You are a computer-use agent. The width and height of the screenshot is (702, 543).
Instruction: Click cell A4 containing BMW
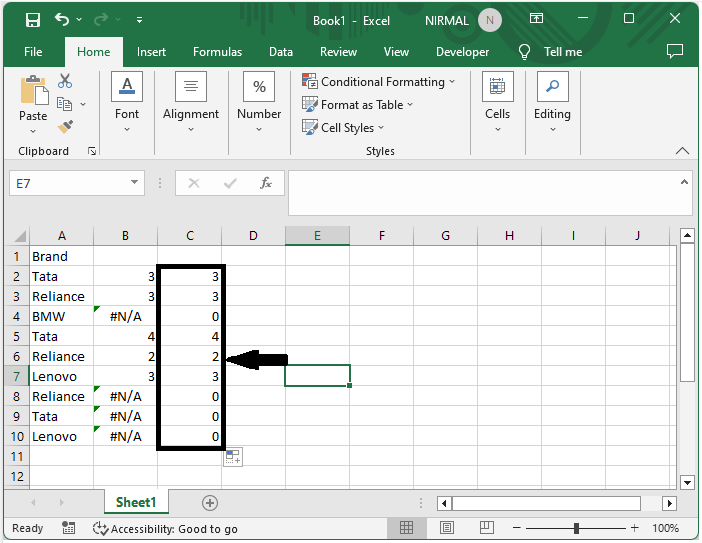tap(62, 316)
